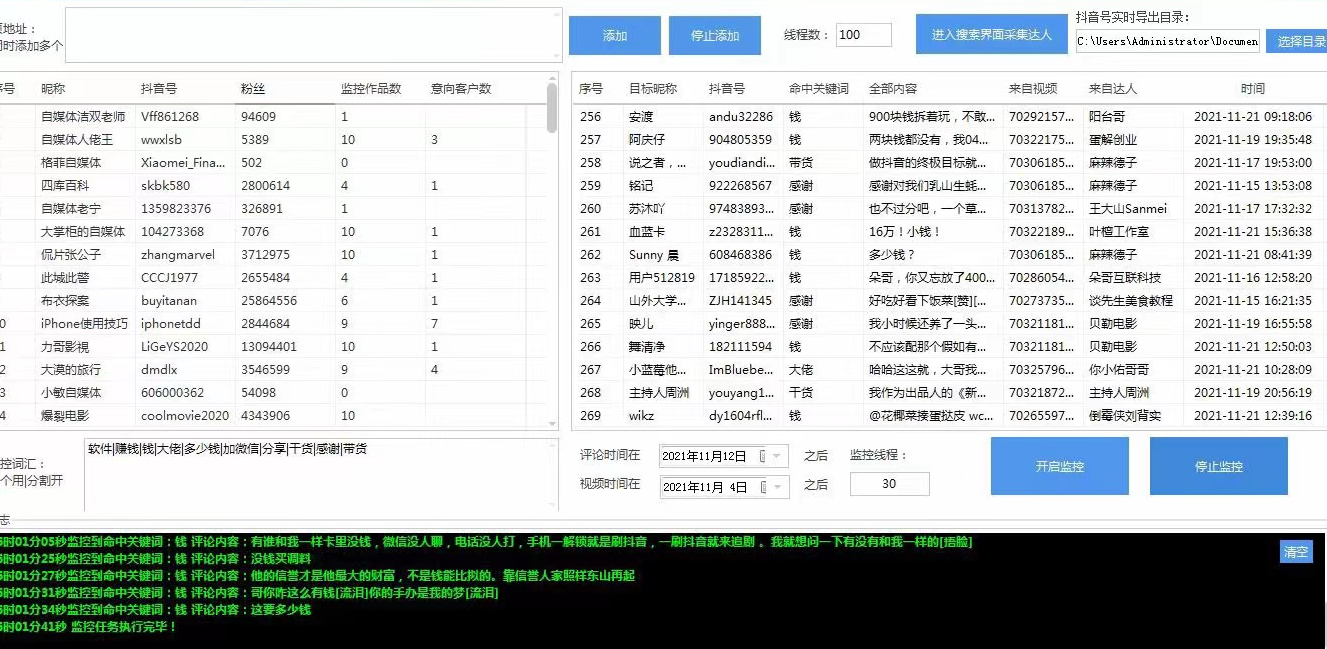Click the 添加 button to add accounts

pos(614,34)
